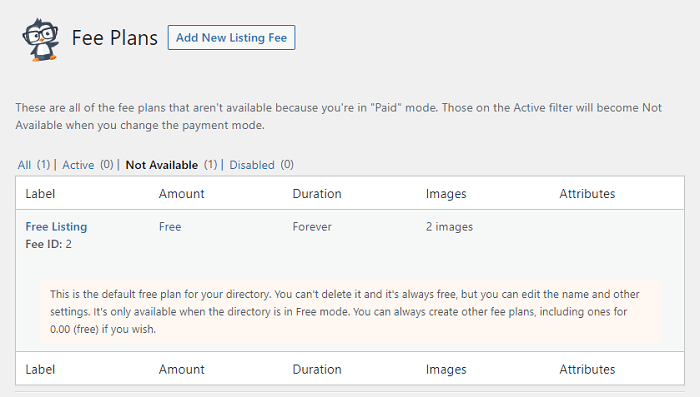Open the Disabled filter

coord(252,165)
